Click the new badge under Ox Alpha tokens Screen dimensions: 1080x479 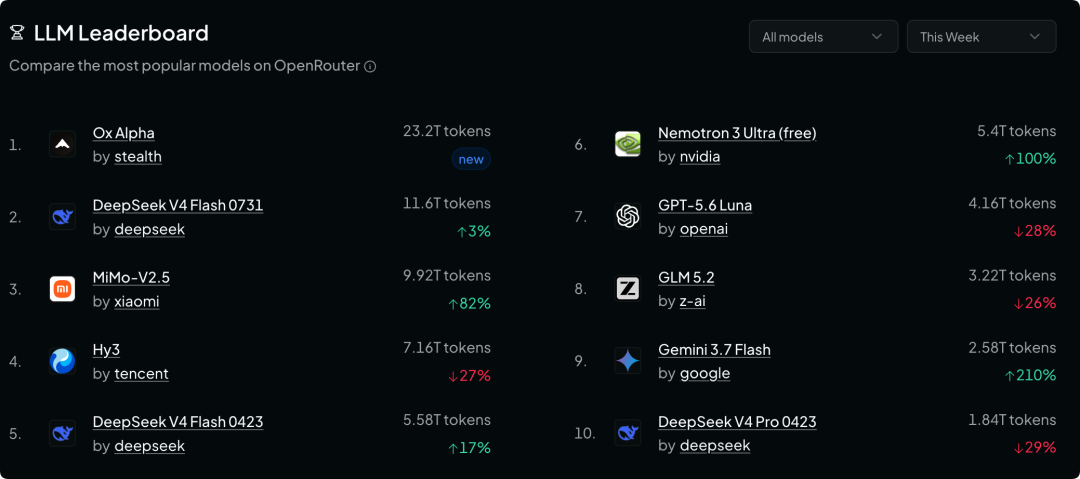471,159
